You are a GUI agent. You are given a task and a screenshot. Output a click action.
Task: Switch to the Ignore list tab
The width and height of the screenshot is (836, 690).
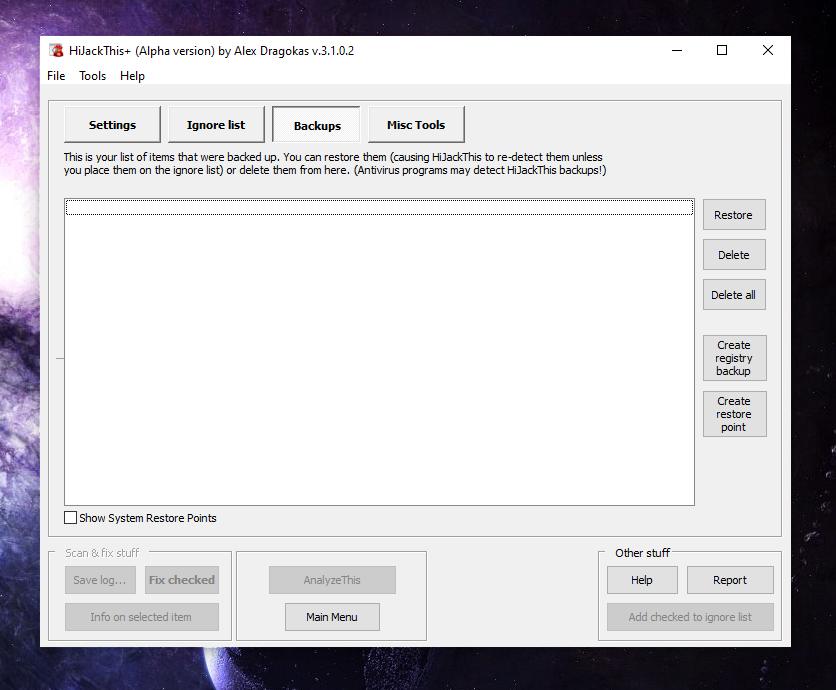click(x=216, y=125)
